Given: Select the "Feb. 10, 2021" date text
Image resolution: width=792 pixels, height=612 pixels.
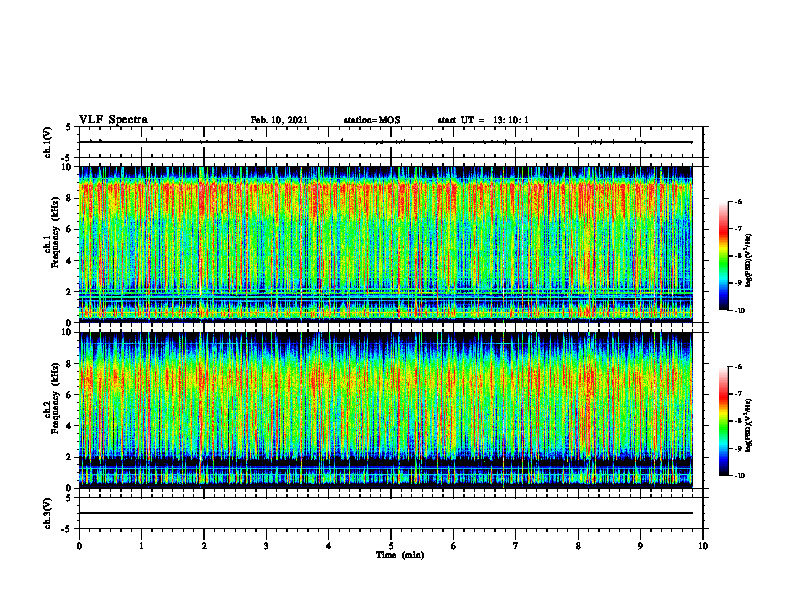Looking at the screenshot, I should pyautogui.click(x=279, y=120).
